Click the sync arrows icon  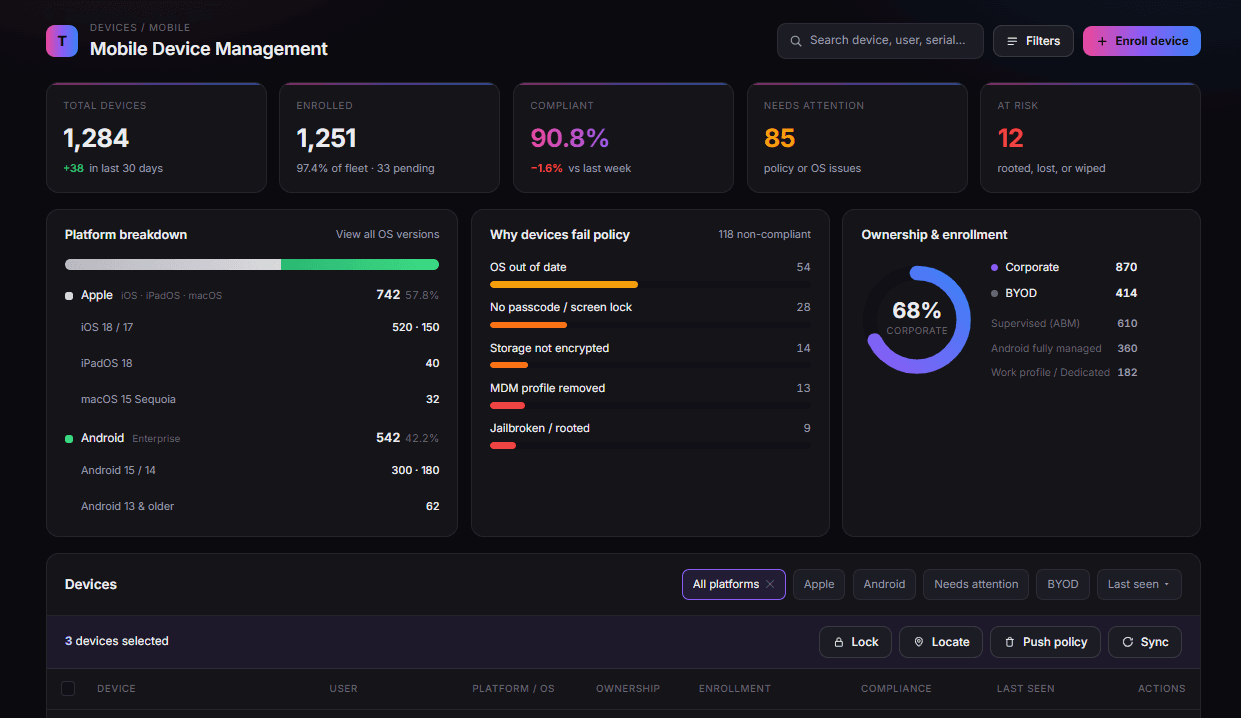(1128, 642)
